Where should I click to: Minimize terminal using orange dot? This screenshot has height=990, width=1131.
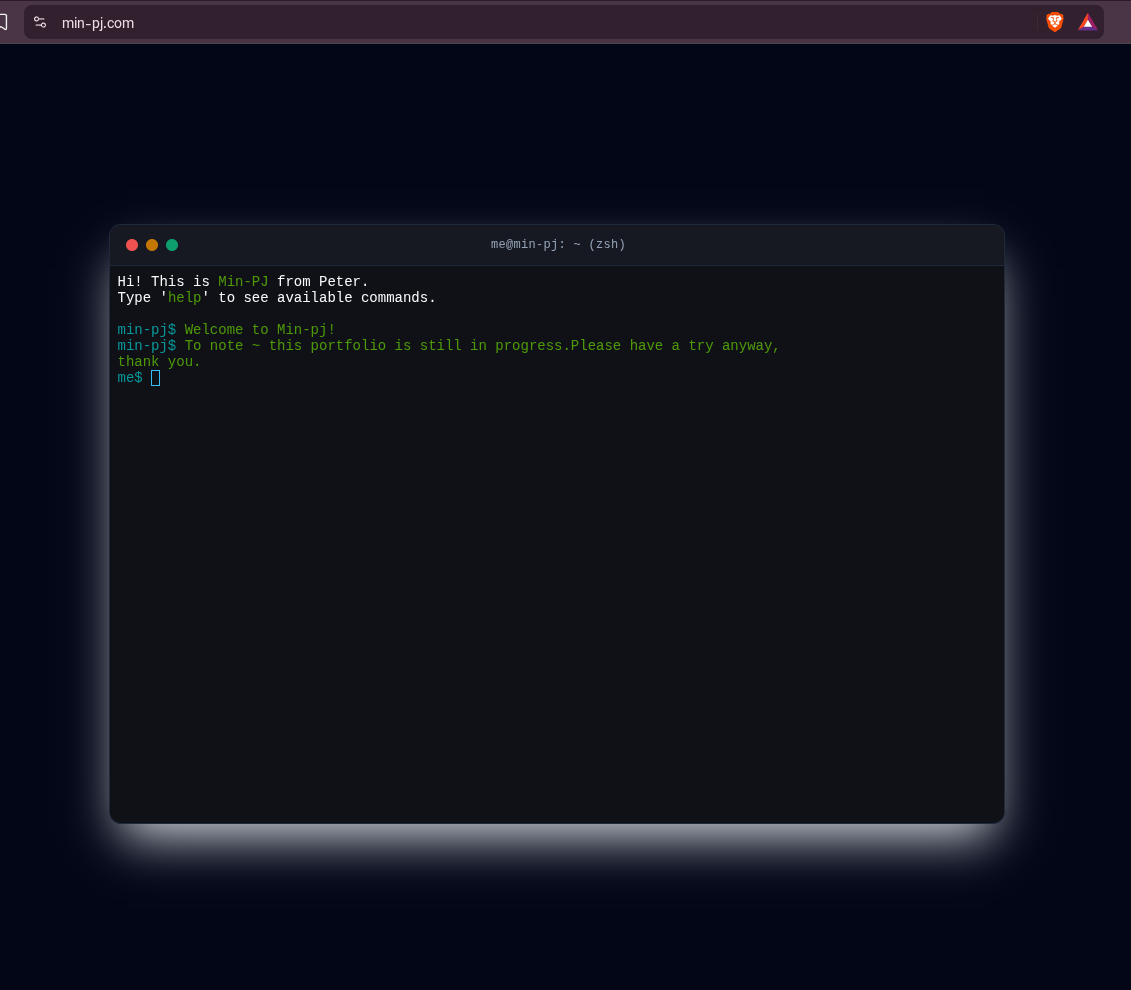pos(152,245)
